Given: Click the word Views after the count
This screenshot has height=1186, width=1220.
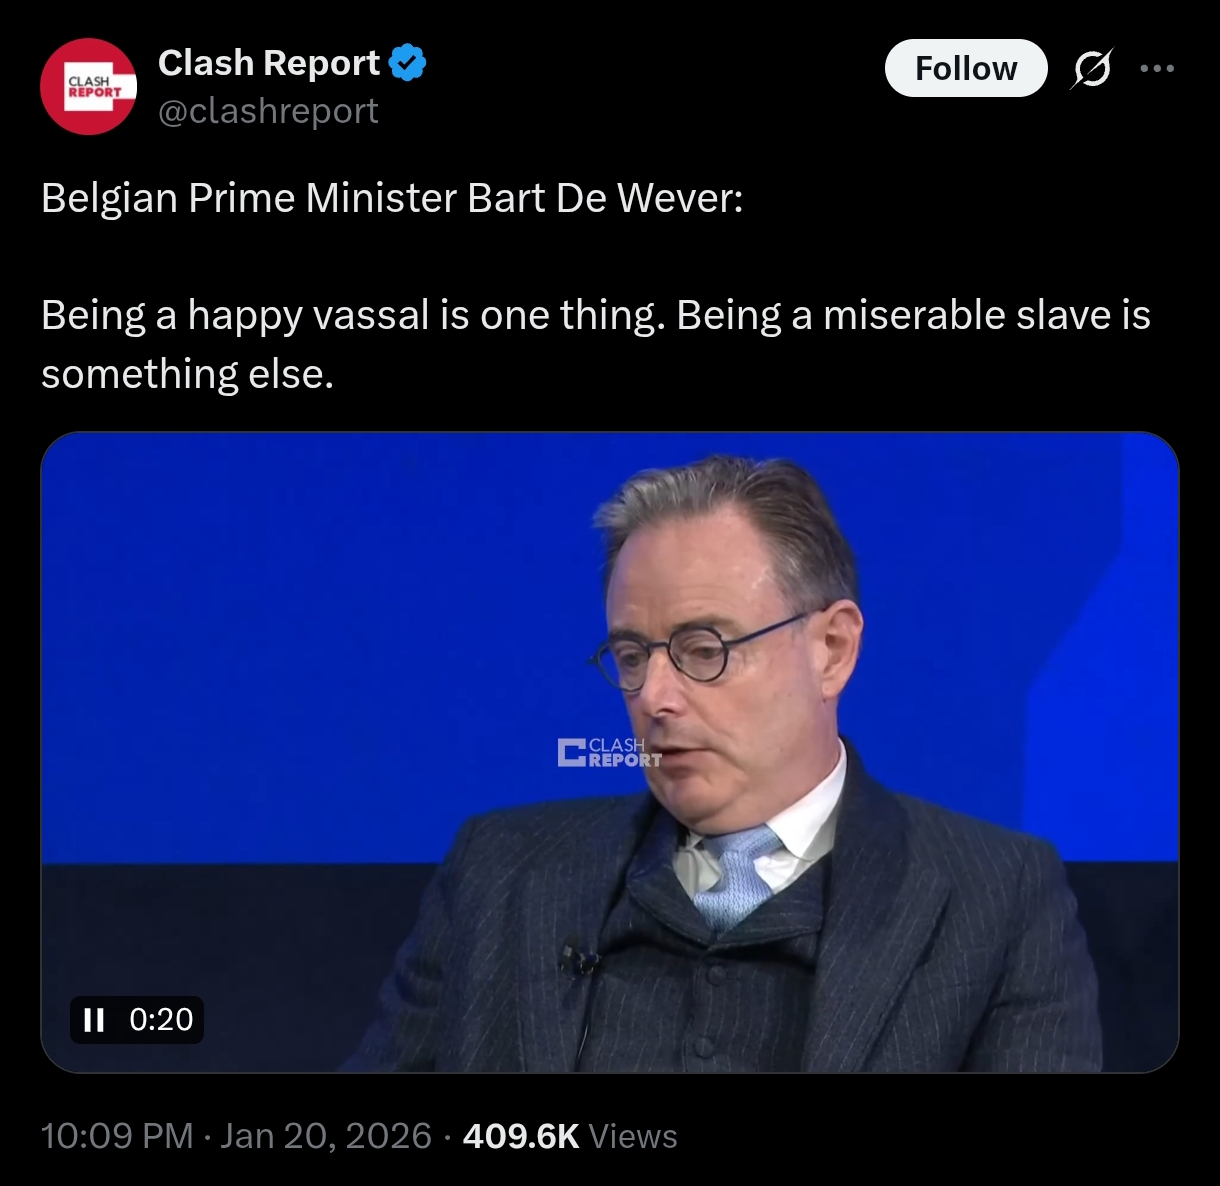Looking at the screenshot, I should [x=633, y=1136].
